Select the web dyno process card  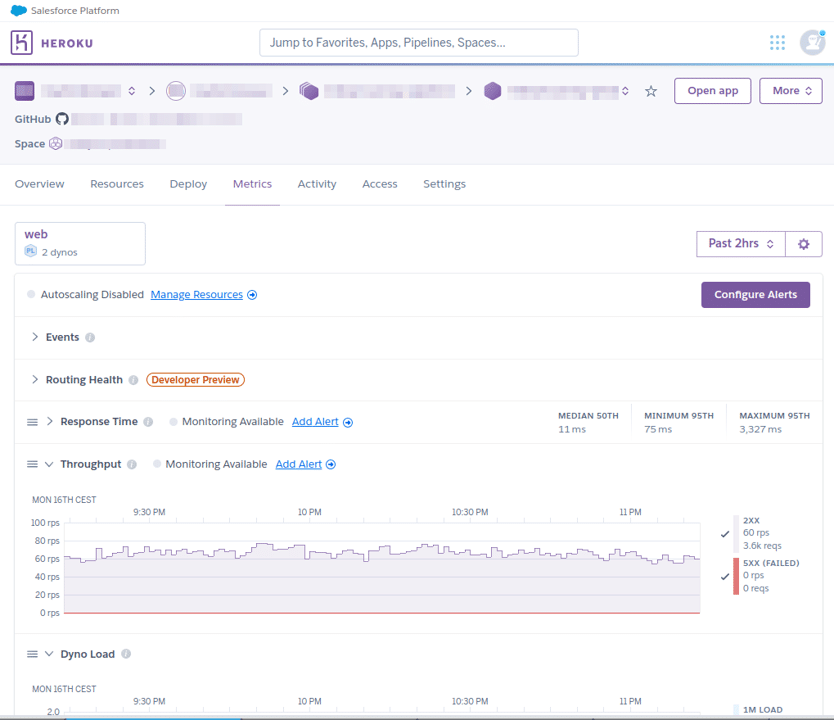(x=80, y=243)
